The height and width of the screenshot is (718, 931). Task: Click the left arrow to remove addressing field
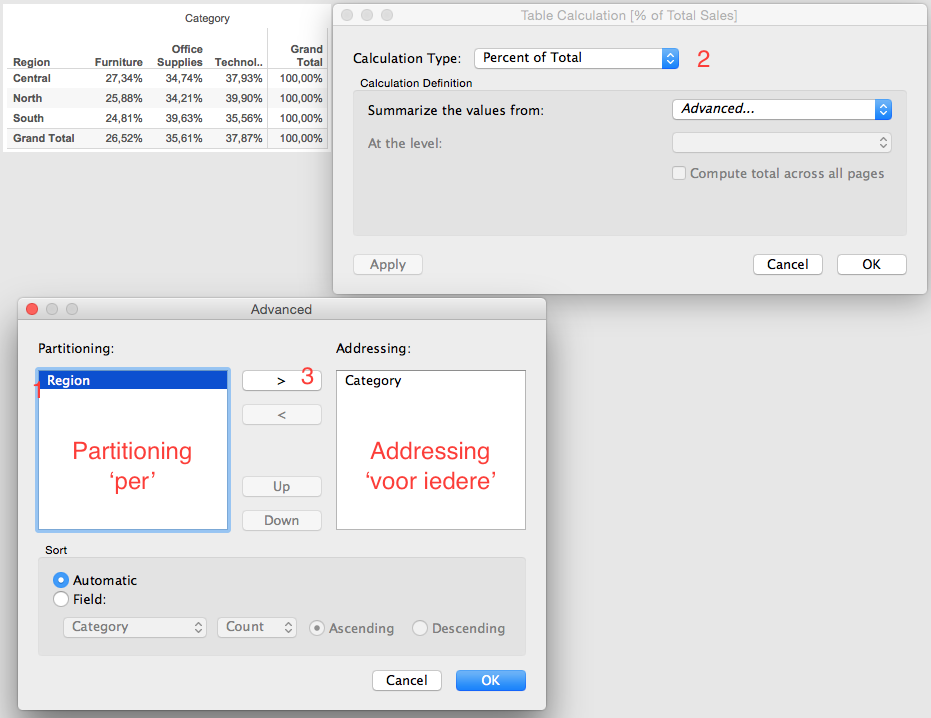tap(281, 414)
